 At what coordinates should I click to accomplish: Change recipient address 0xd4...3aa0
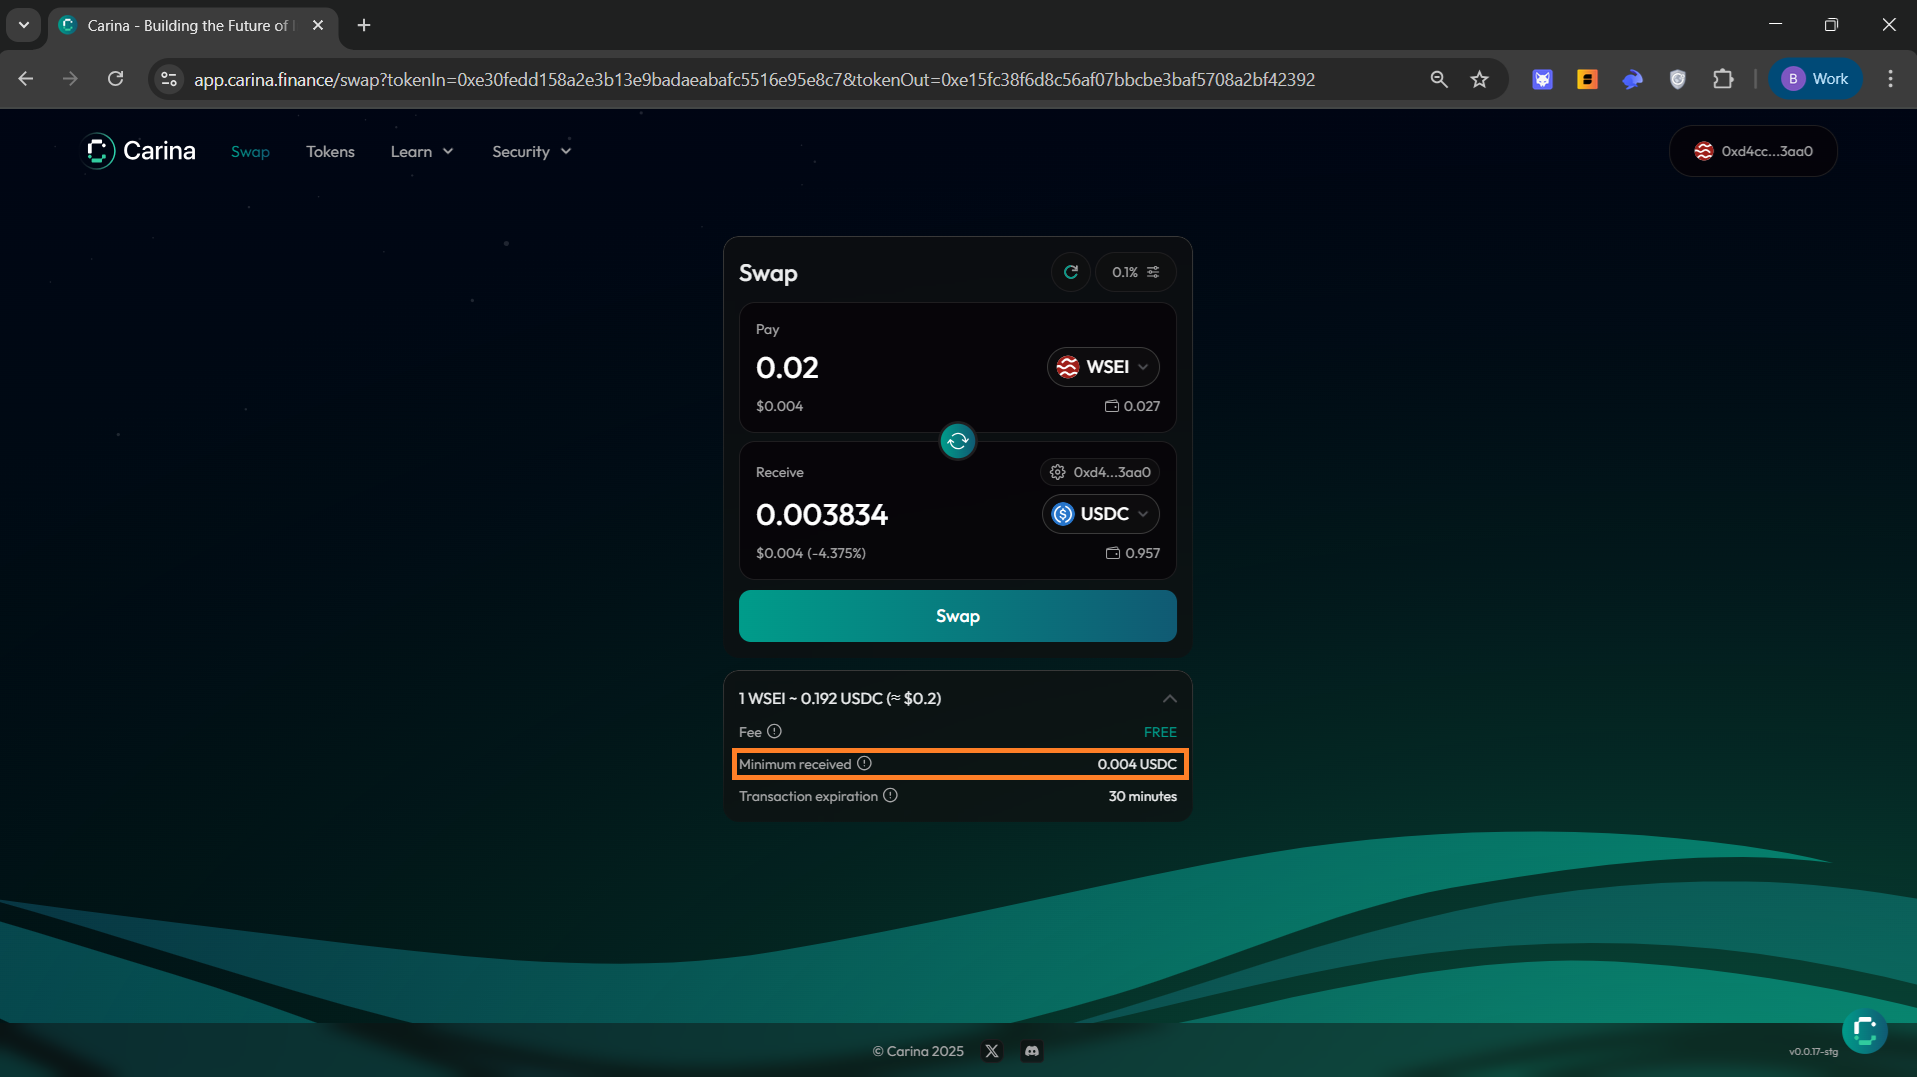click(x=1100, y=472)
